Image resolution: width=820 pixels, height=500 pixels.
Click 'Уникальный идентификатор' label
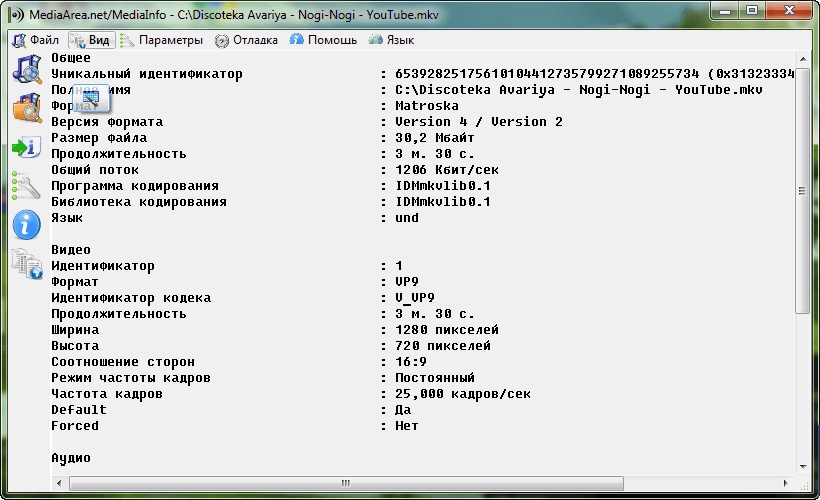[147, 74]
